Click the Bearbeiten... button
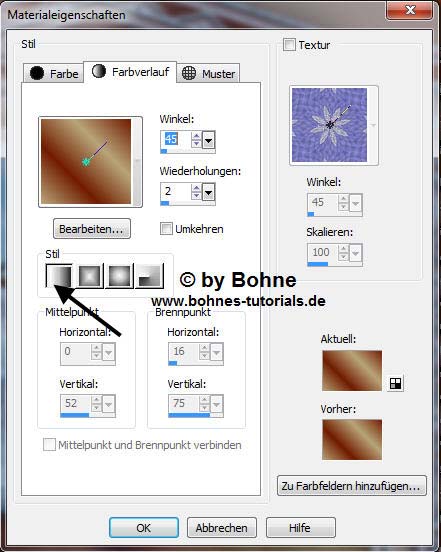 point(92,229)
